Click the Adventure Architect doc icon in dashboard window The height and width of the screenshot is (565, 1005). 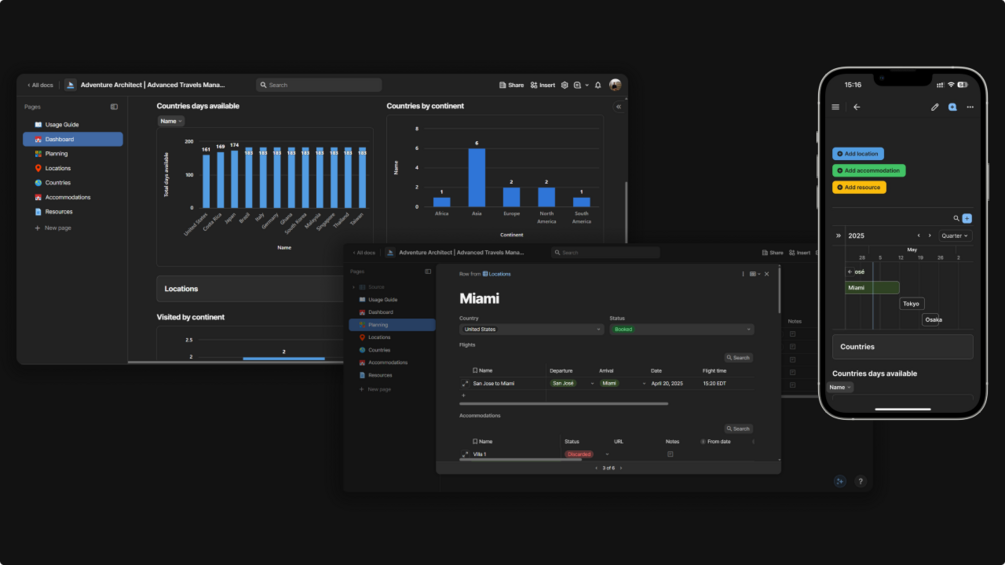coord(71,85)
